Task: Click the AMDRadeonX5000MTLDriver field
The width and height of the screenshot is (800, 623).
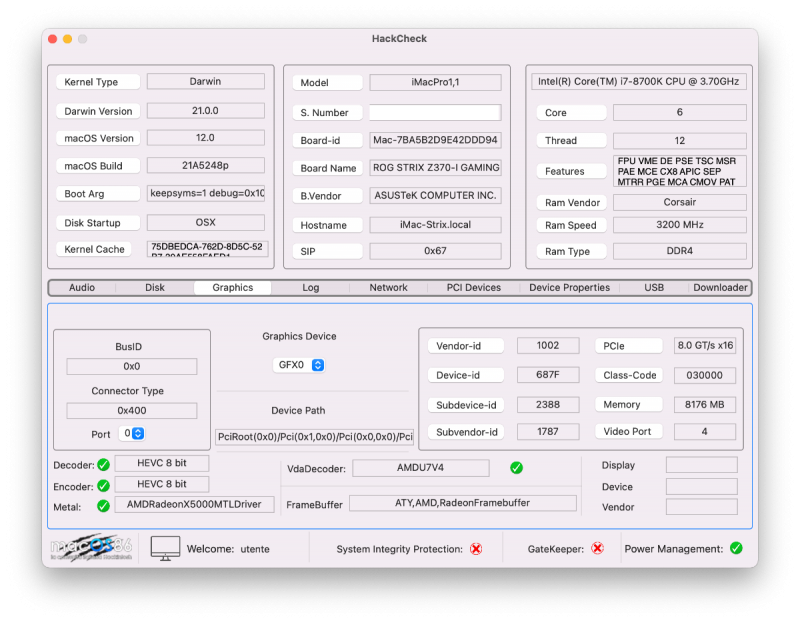Action: 194,504
